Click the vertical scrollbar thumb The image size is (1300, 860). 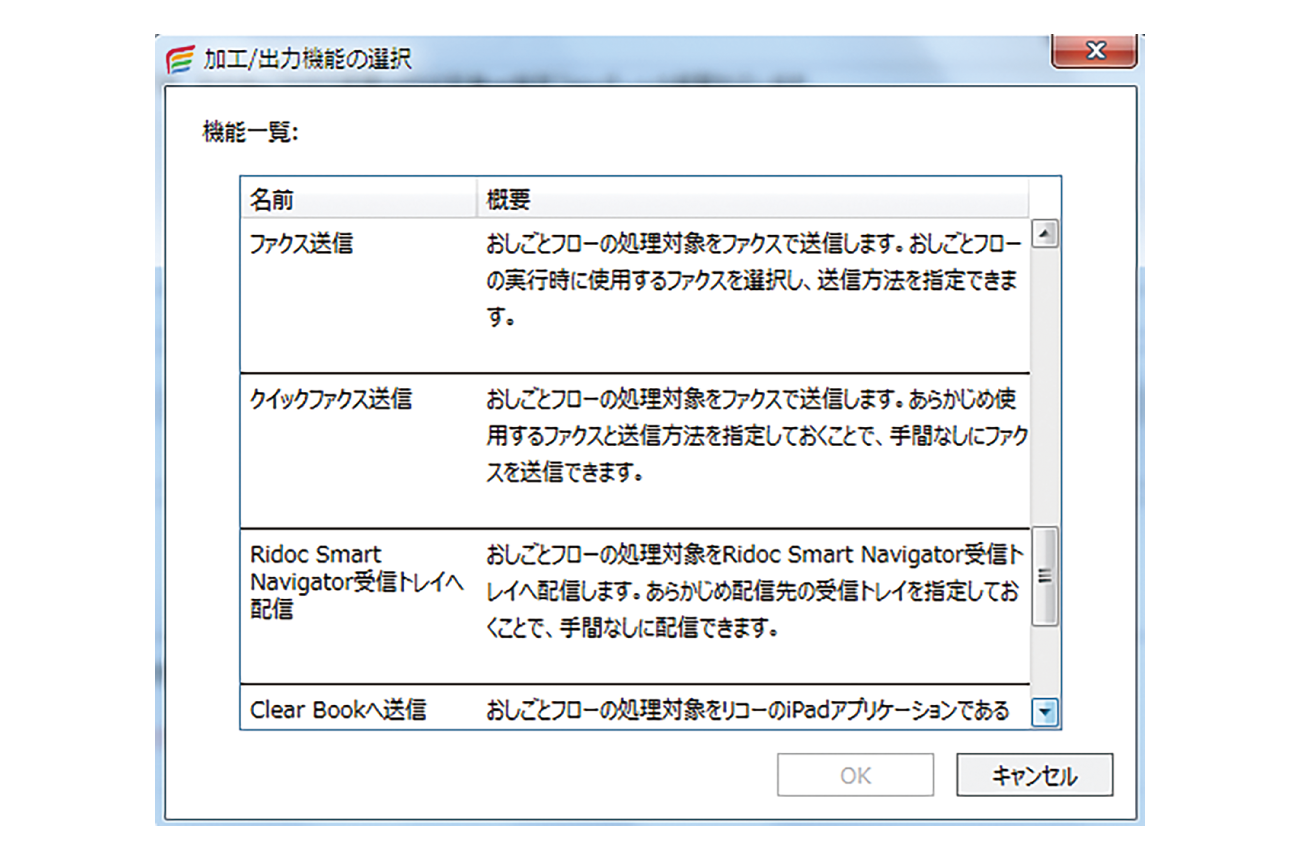pyautogui.click(x=1044, y=576)
